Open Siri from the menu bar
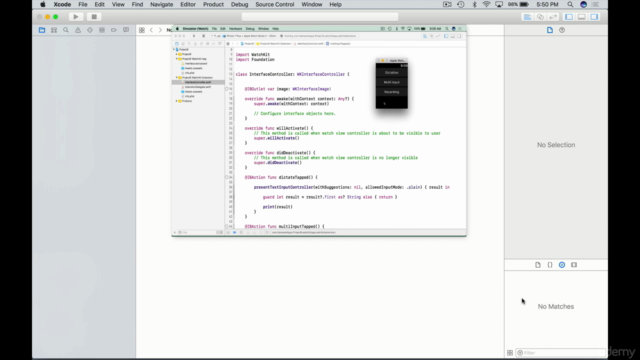The image size is (640, 360). [584, 4]
